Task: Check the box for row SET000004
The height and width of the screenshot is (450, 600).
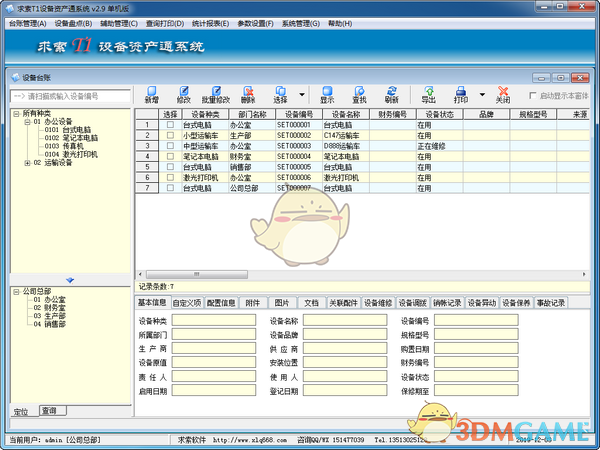Action: tap(170, 157)
